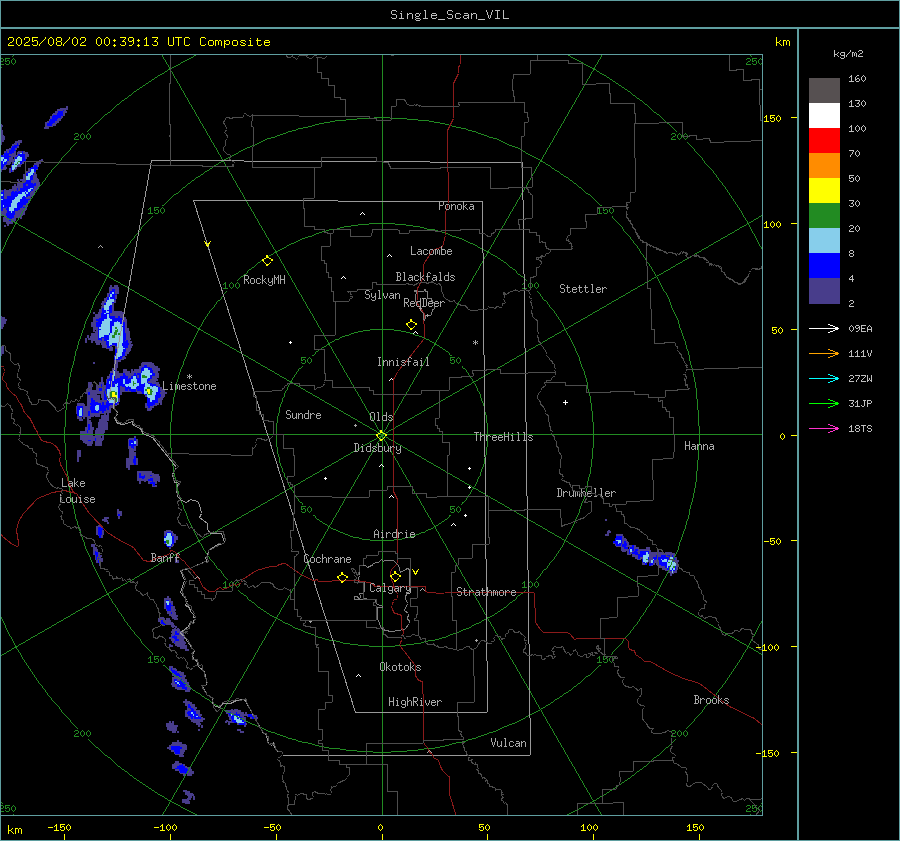This screenshot has height=841, width=900.
Task: Click the green 20-30 legend swatch
Action: pos(824,216)
